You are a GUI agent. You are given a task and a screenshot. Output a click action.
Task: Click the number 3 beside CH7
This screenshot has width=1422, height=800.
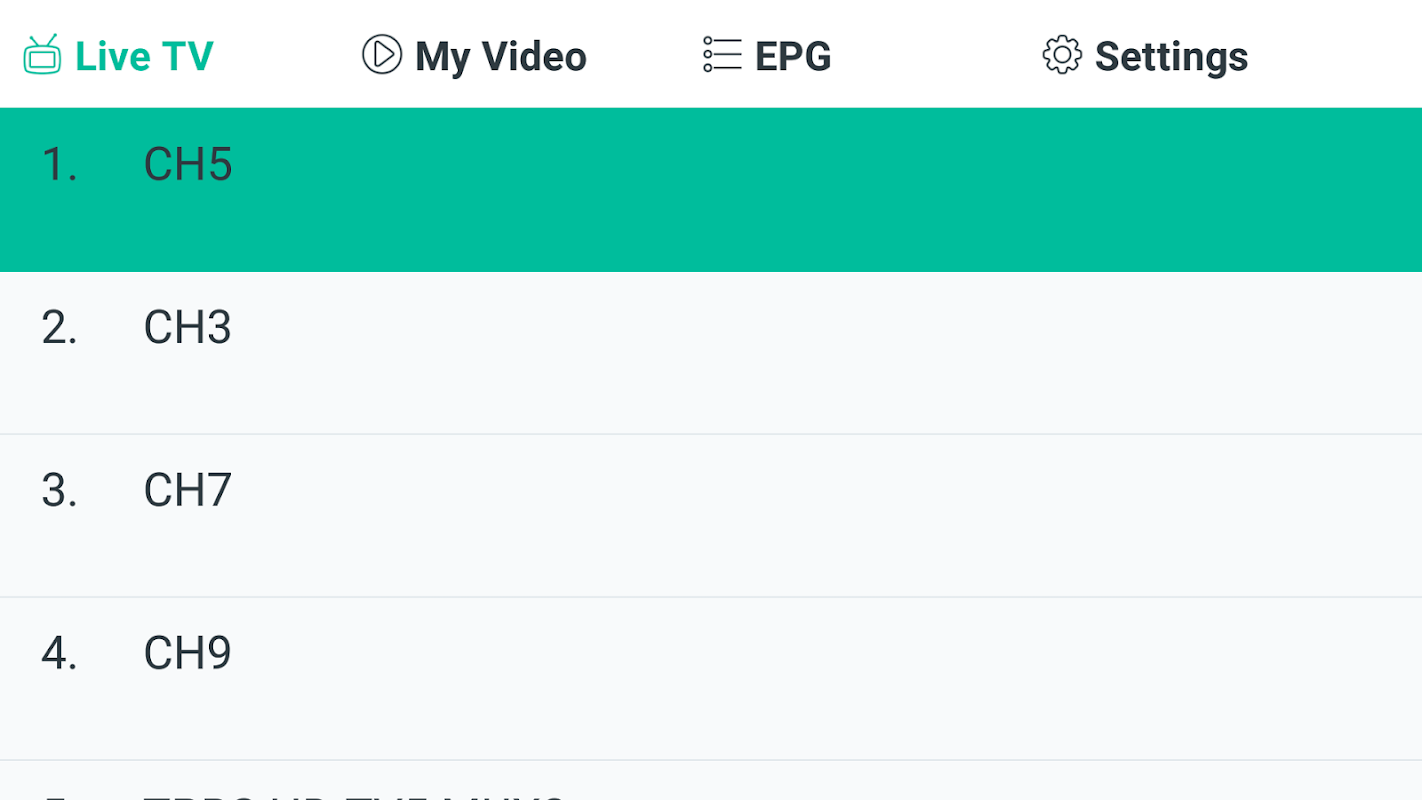click(59, 491)
